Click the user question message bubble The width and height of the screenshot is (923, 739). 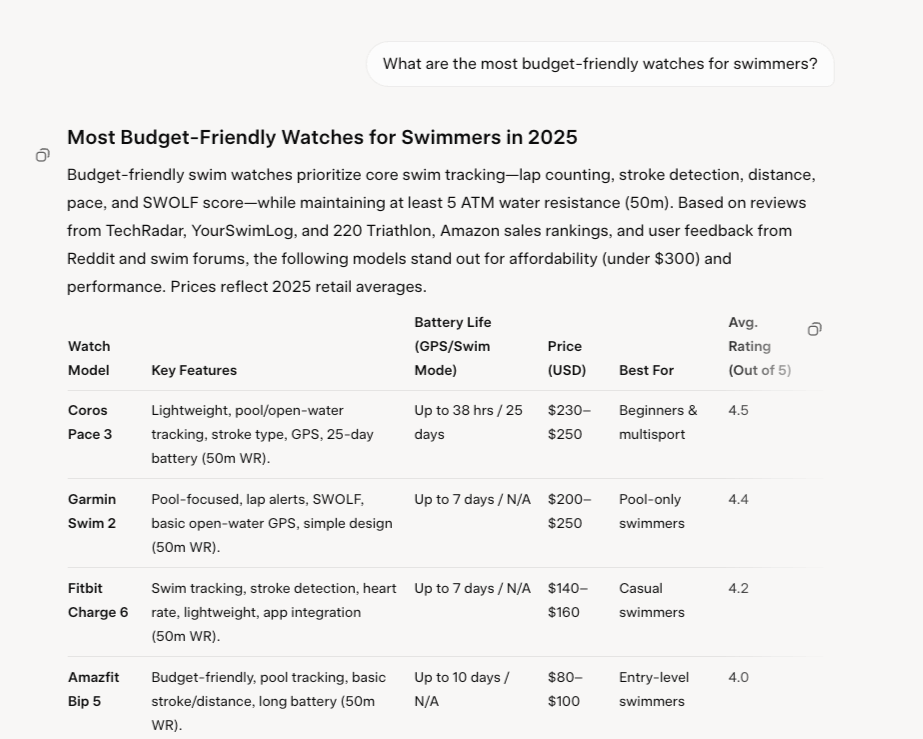click(x=600, y=64)
